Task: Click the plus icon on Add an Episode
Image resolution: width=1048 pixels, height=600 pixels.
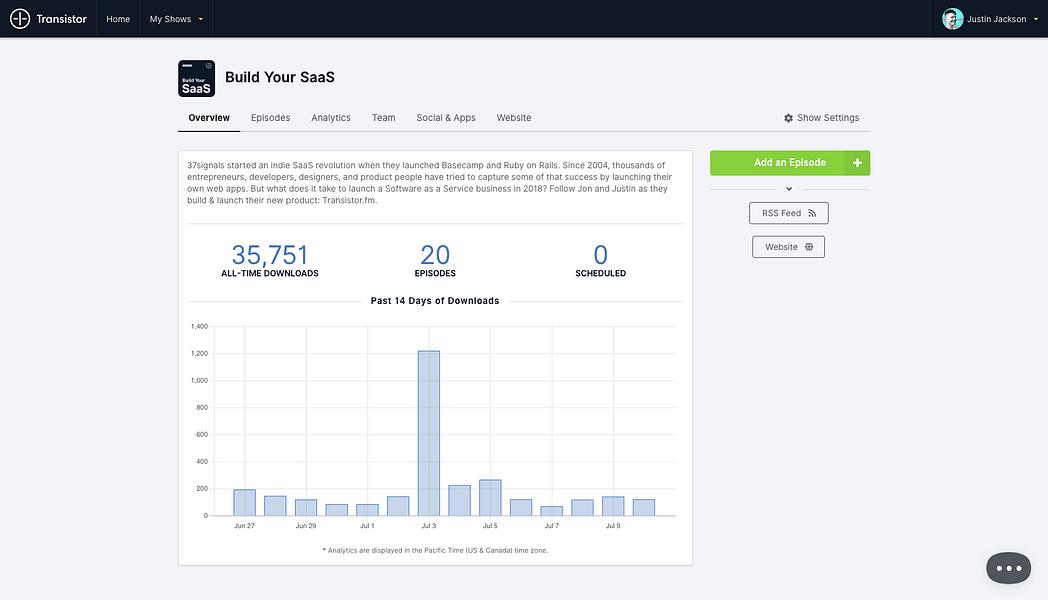Action: [x=857, y=163]
